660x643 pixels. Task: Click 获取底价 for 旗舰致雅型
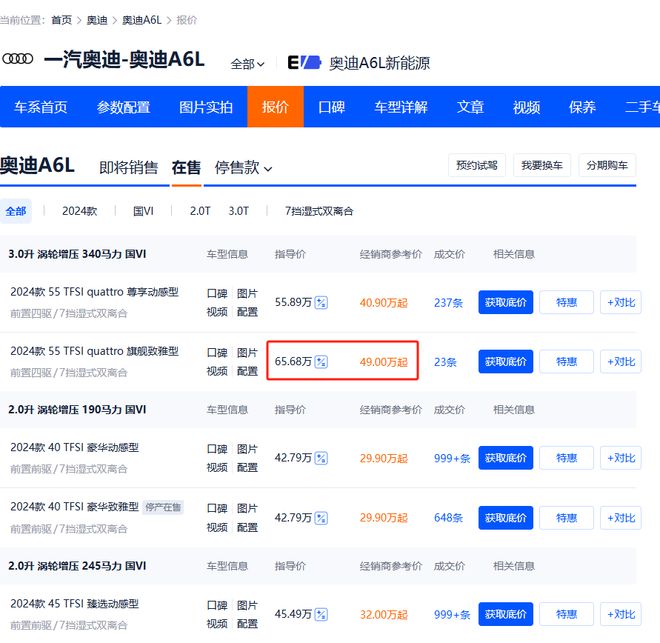506,361
